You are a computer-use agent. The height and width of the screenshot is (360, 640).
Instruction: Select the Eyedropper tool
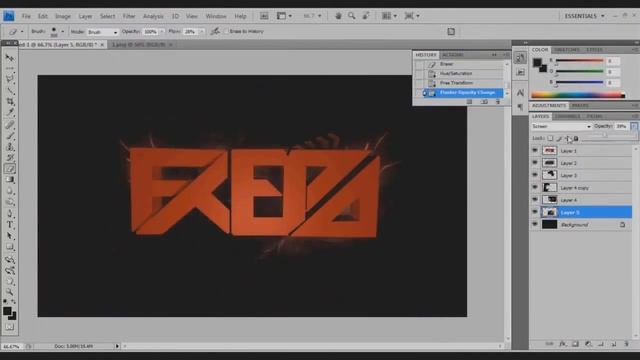pos(10,113)
